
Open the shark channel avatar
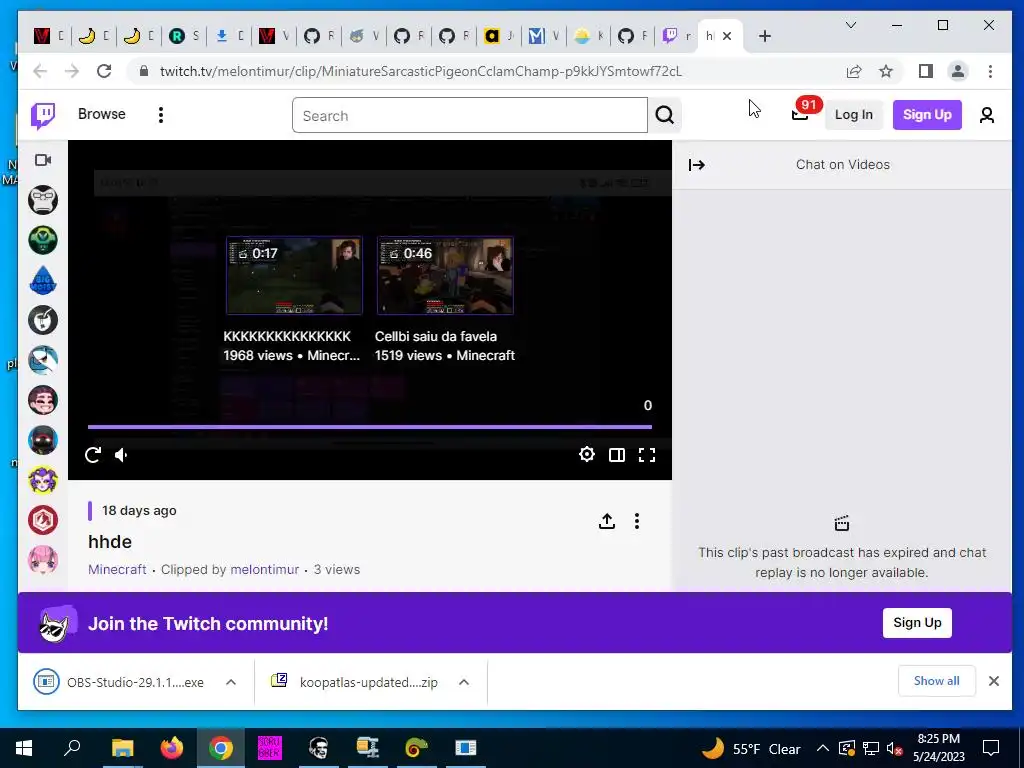[43, 360]
